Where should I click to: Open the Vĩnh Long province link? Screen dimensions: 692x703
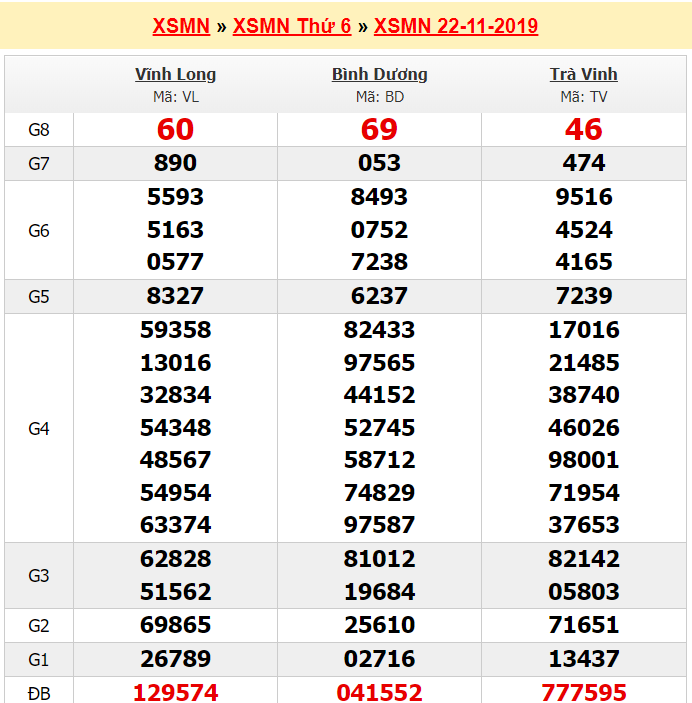click(x=175, y=74)
